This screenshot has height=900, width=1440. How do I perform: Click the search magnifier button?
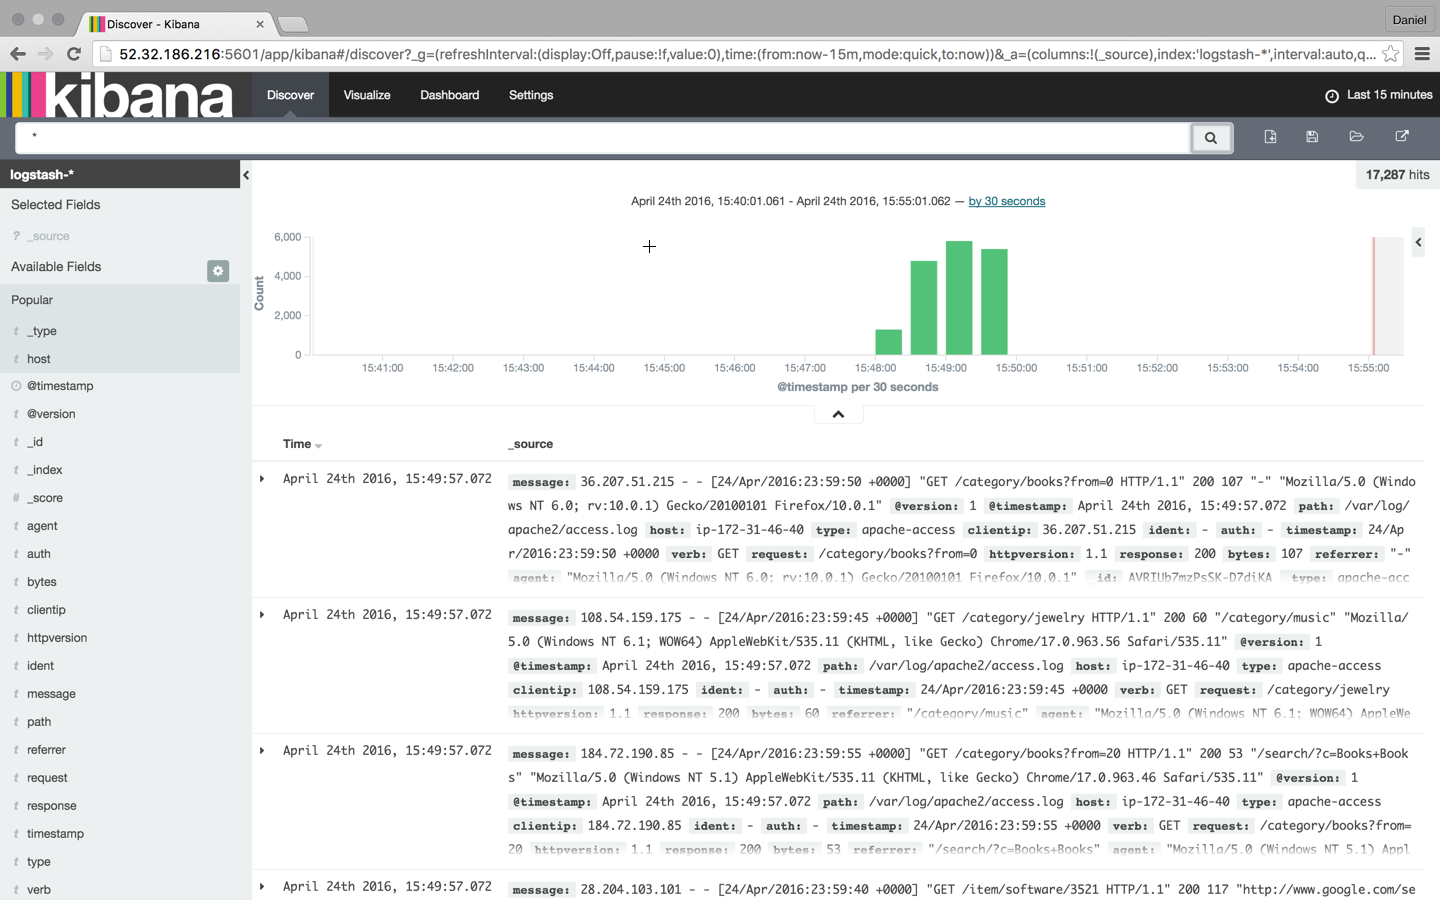coord(1211,137)
